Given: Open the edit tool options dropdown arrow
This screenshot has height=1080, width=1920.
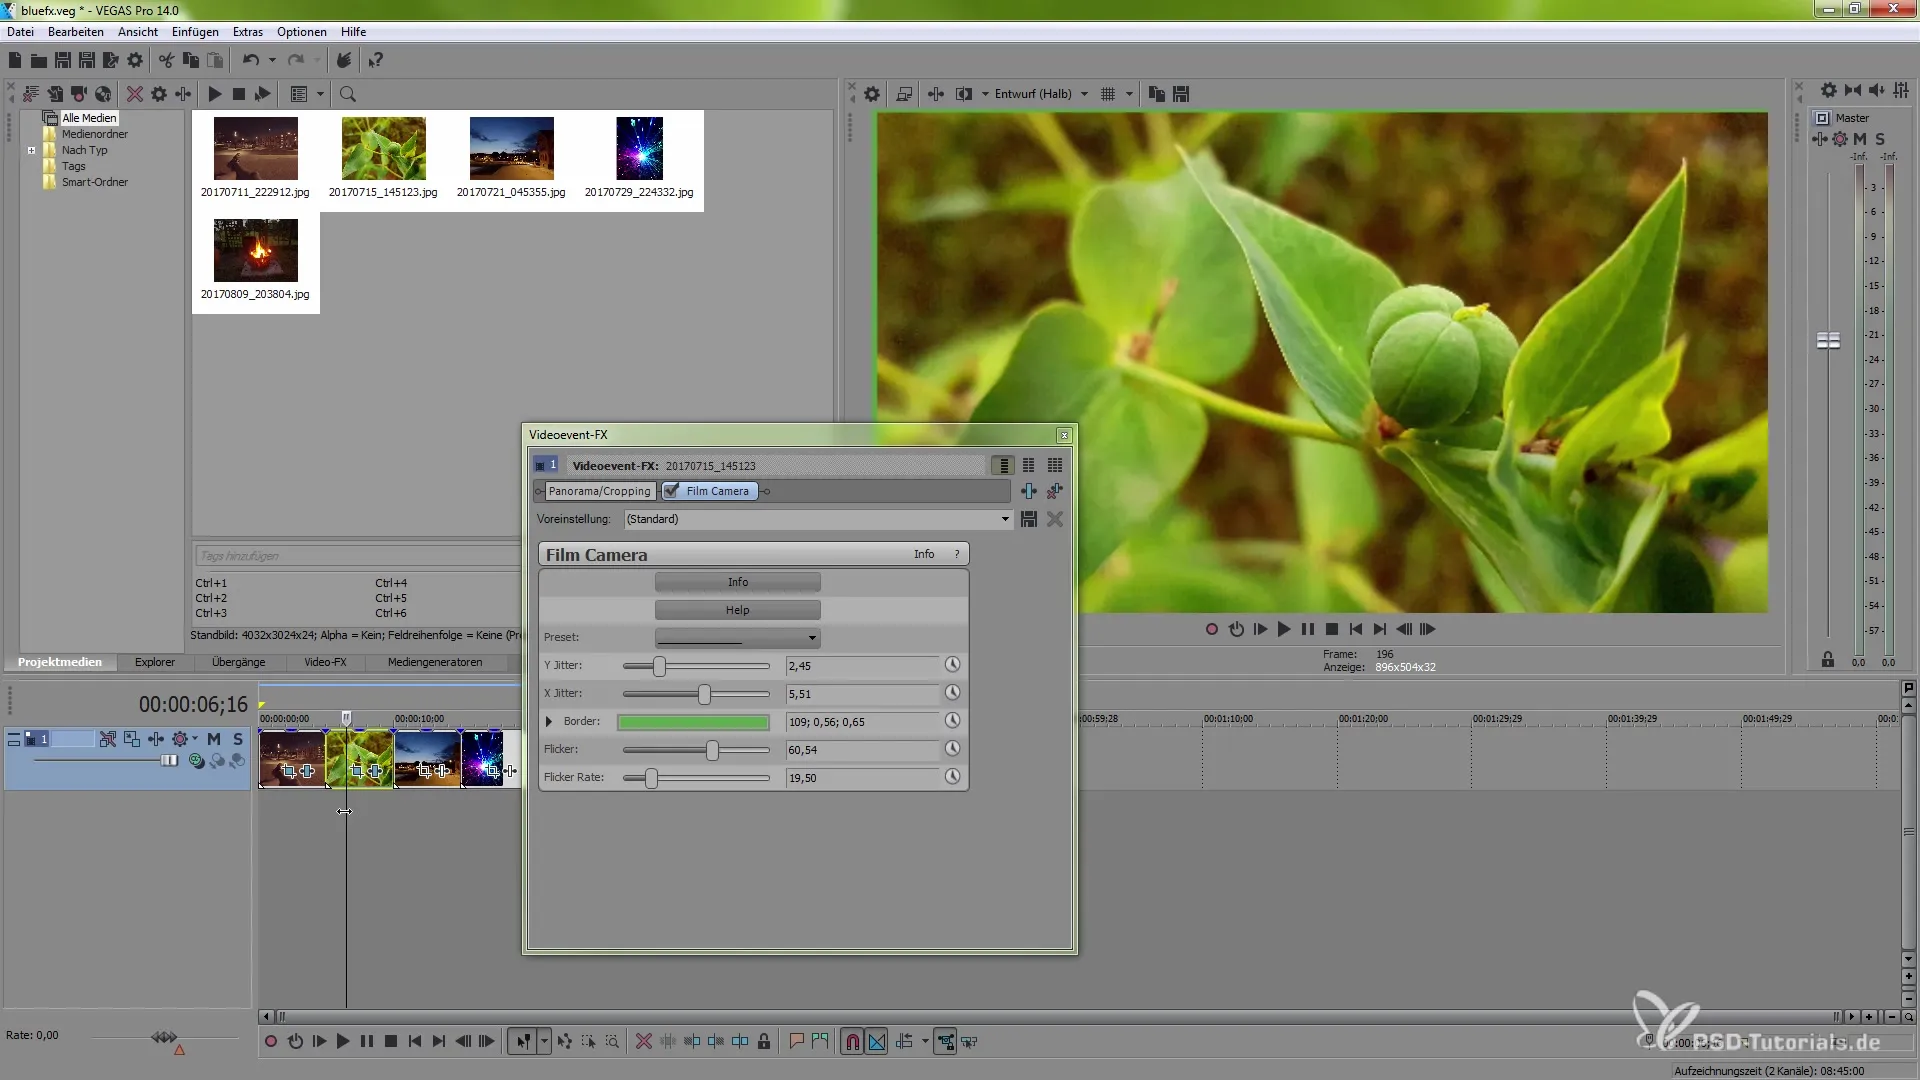Looking at the screenshot, I should (x=544, y=1042).
